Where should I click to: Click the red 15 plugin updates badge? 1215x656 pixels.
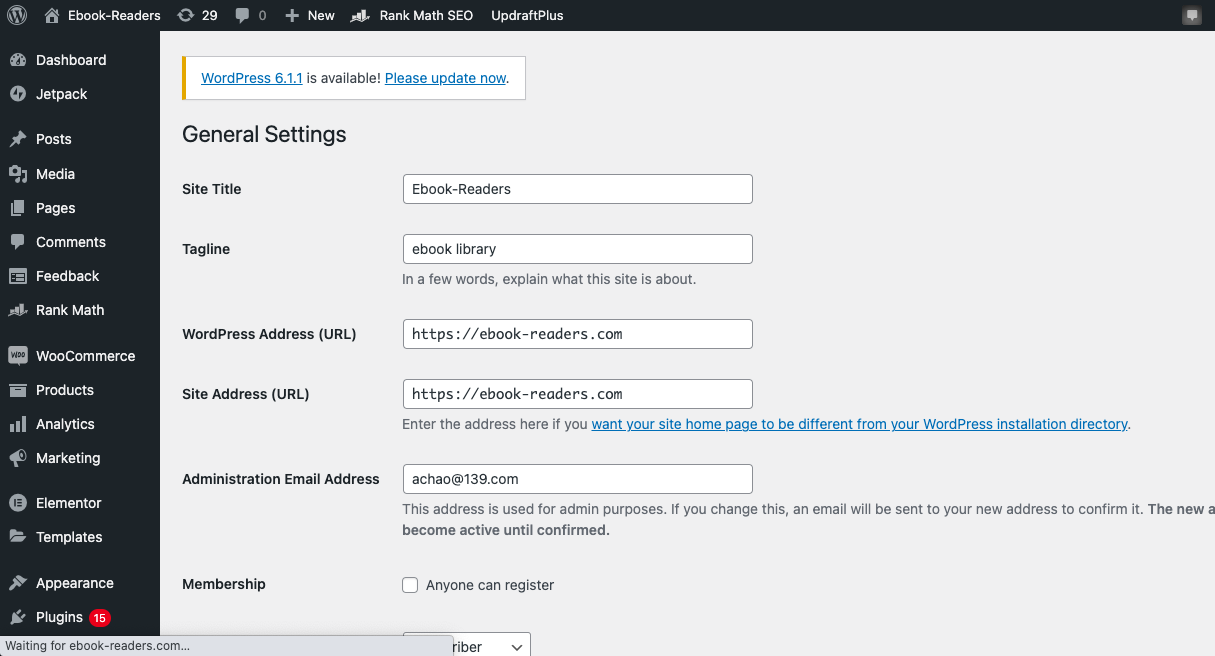coord(100,618)
